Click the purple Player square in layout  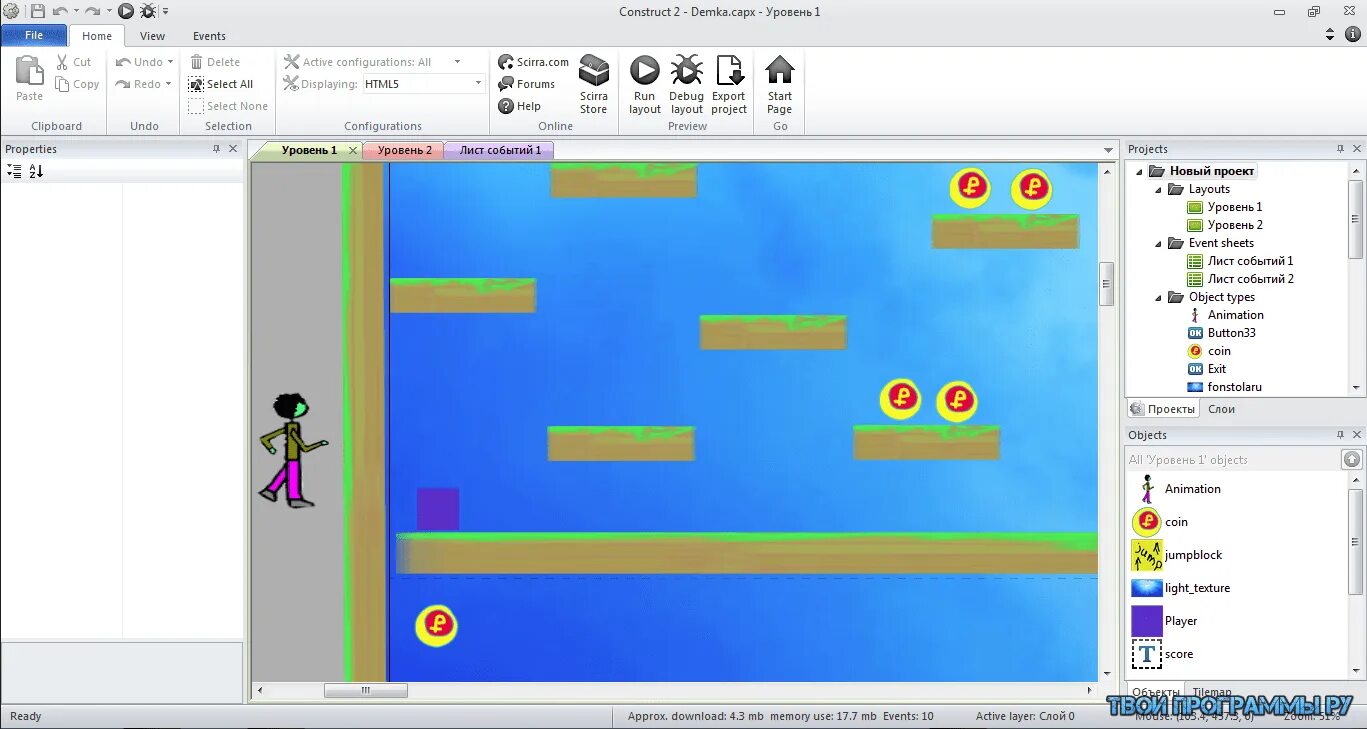438,509
